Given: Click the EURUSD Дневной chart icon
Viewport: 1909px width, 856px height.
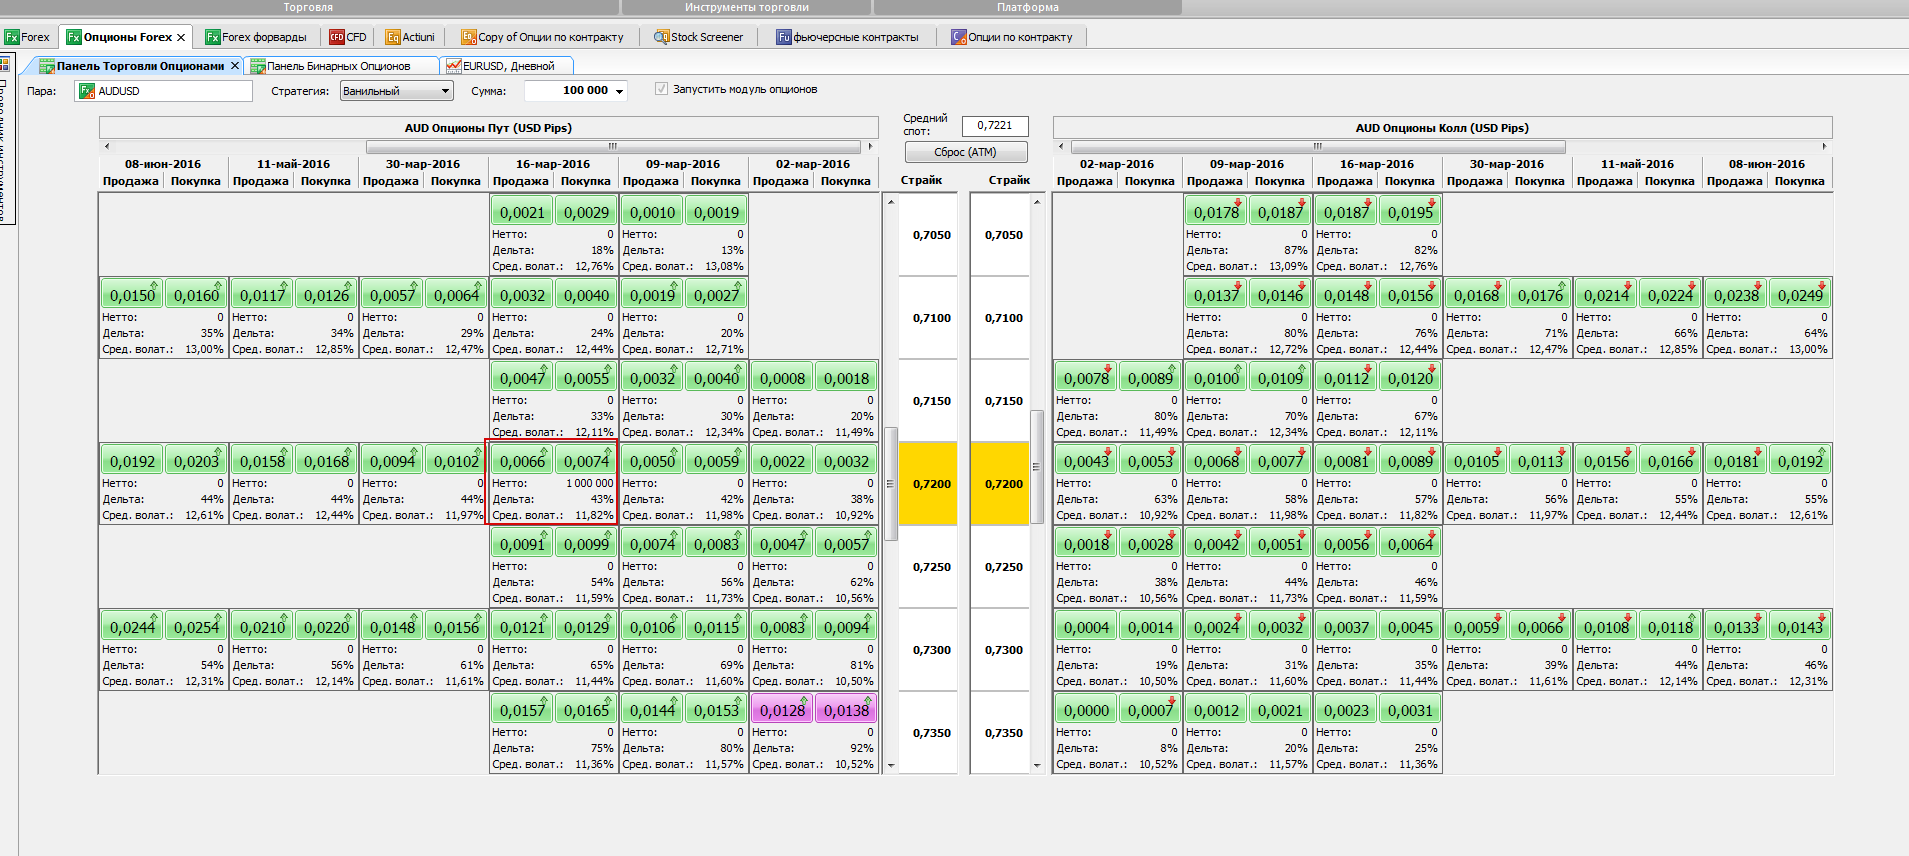Looking at the screenshot, I should click(x=454, y=66).
